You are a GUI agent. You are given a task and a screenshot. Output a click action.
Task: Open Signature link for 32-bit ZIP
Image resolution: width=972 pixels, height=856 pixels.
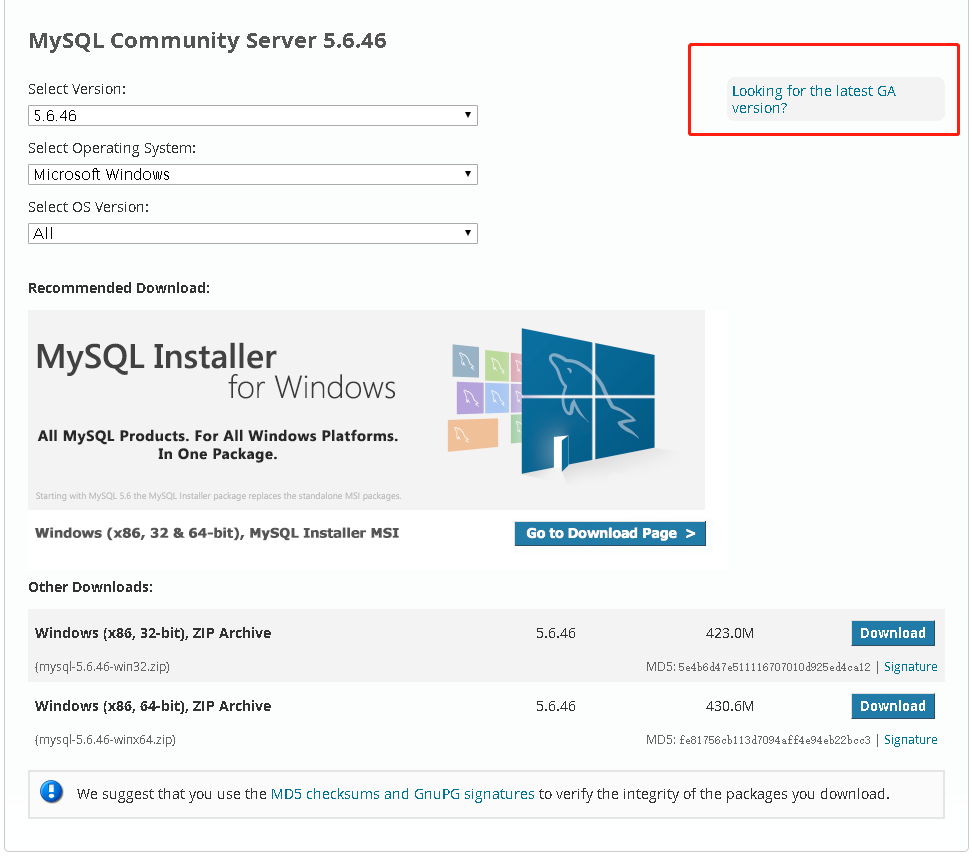tap(910, 667)
